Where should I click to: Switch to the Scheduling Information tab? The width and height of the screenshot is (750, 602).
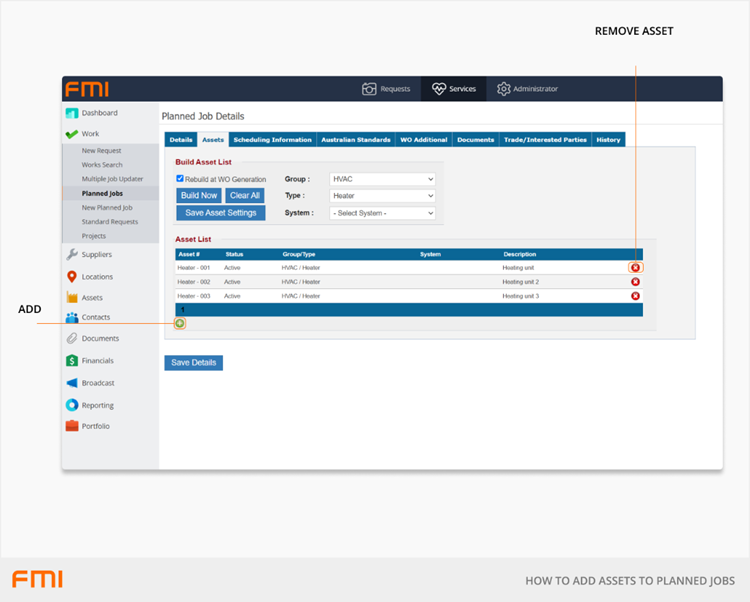(x=272, y=140)
